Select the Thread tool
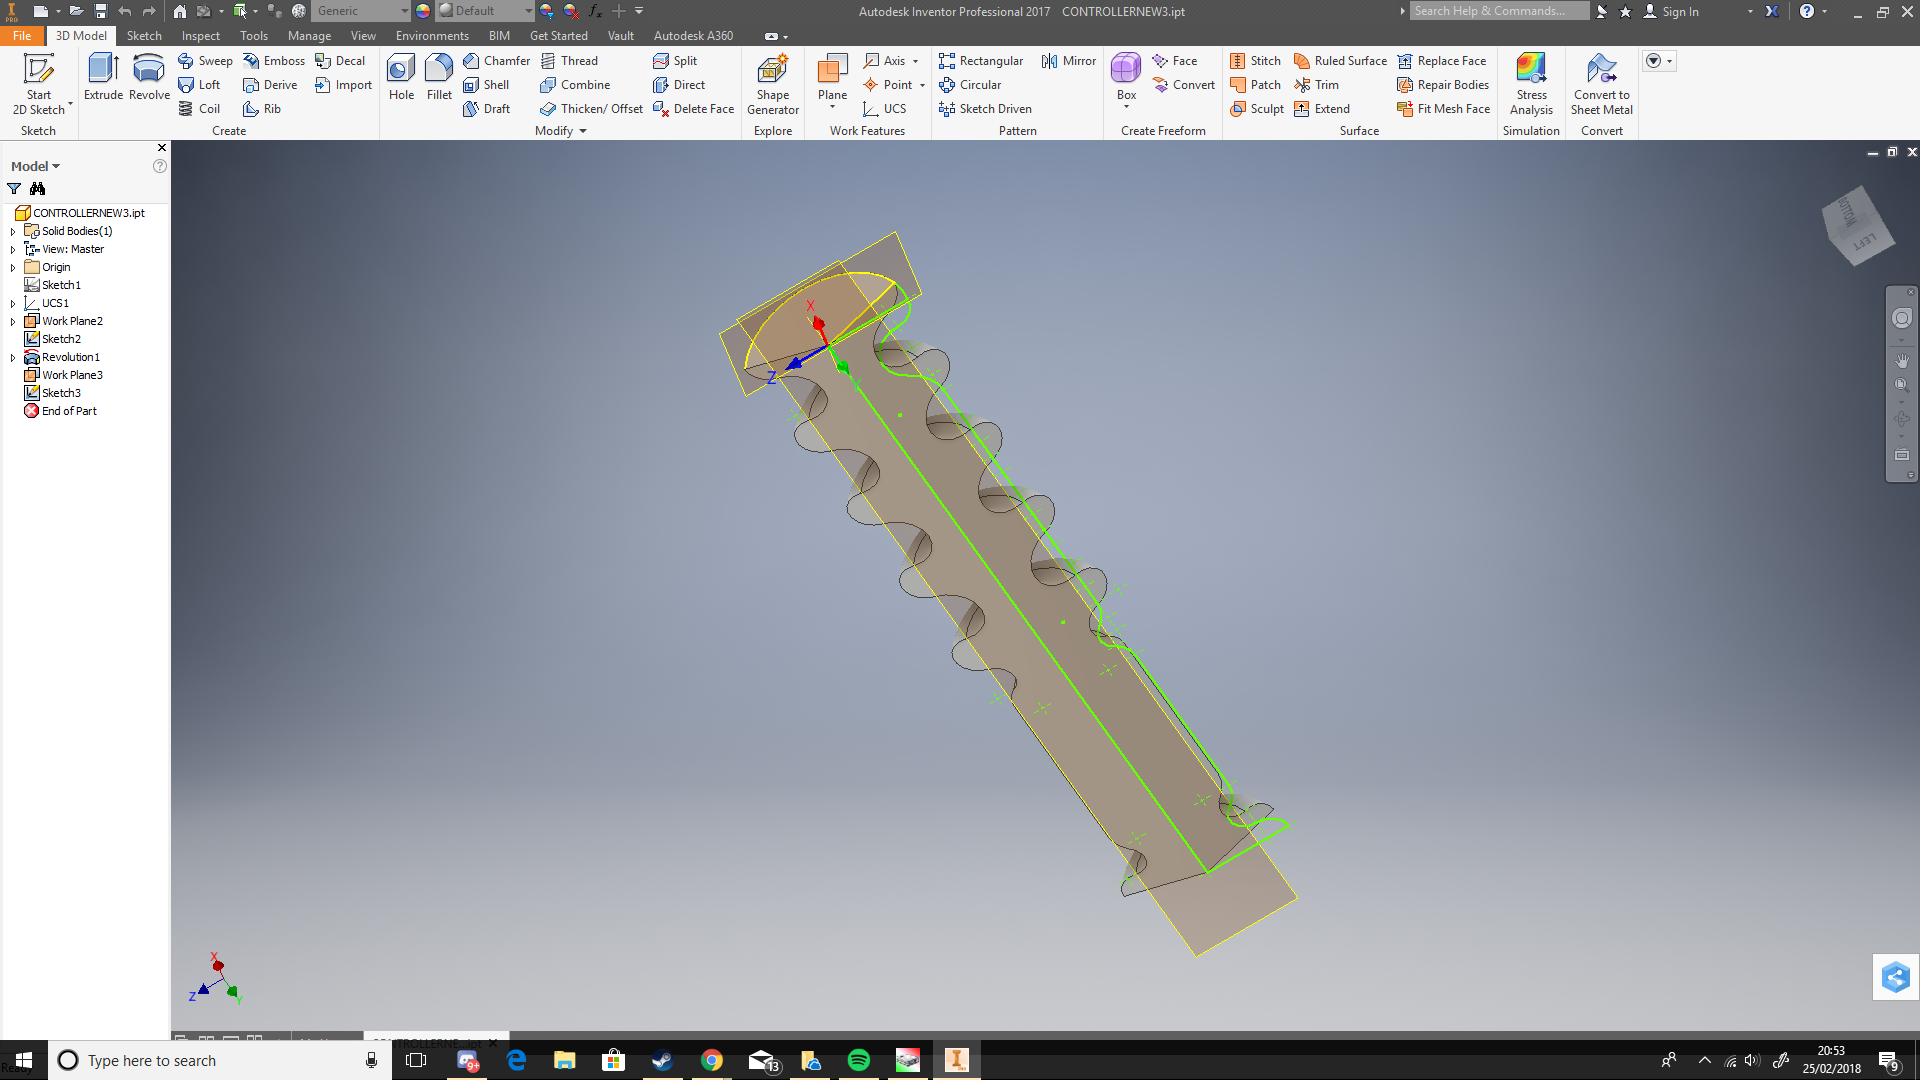The width and height of the screenshot is (1920, 1080). (571, 60)
